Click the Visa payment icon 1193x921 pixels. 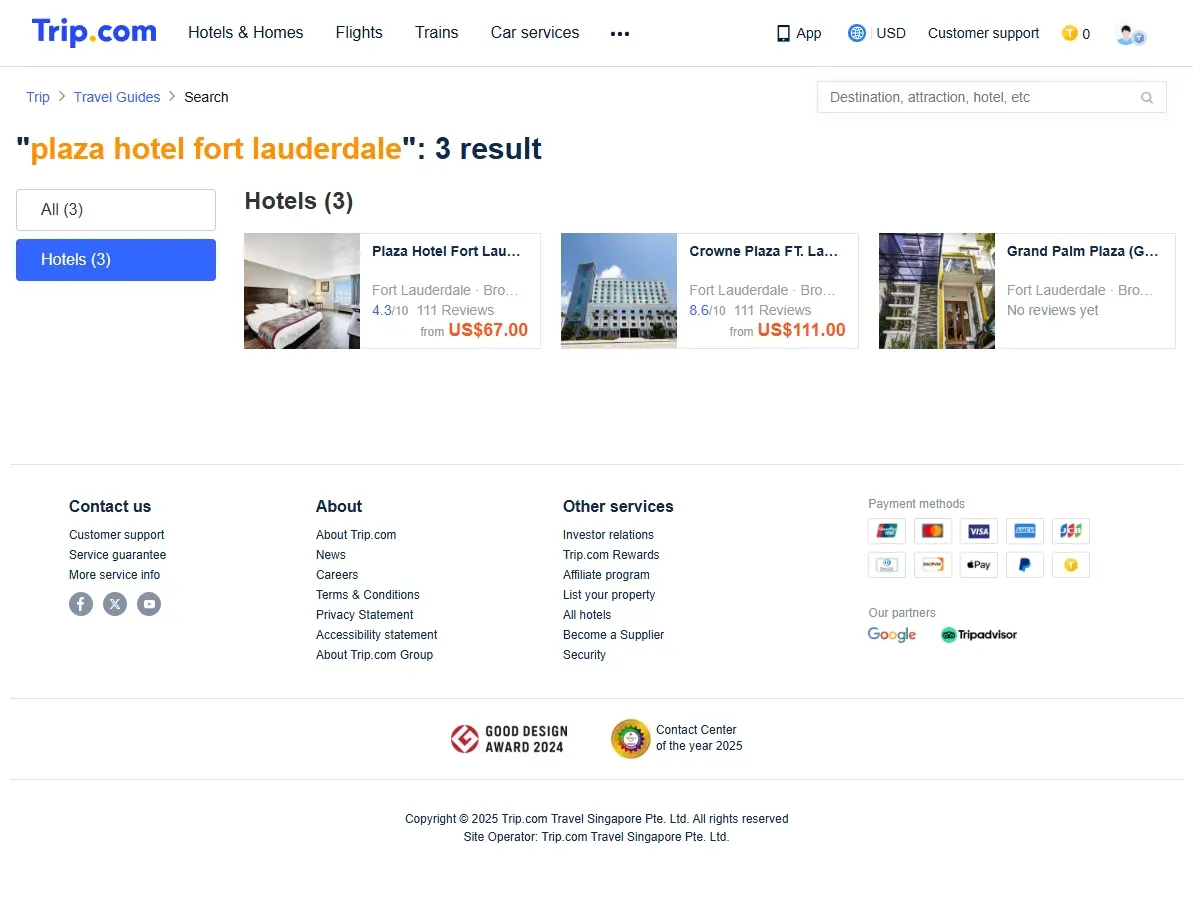pos(979,531)
